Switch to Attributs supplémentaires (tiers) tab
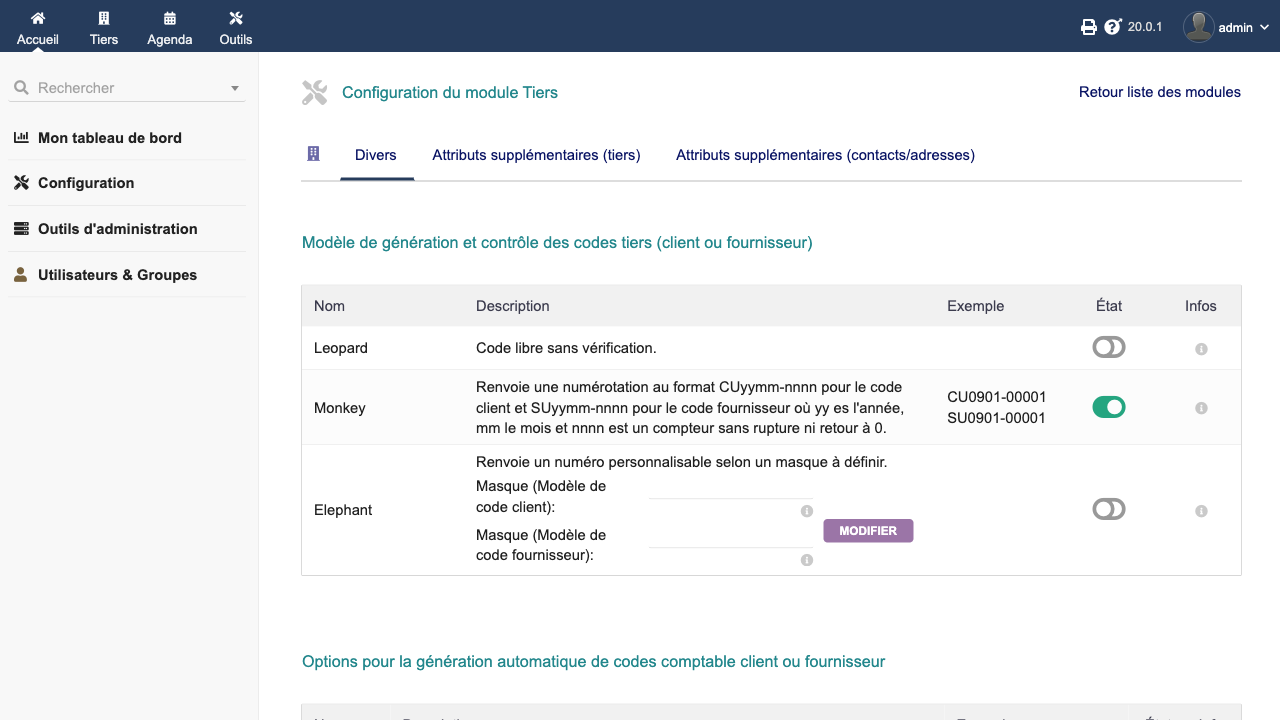This screenshot has height=720, width=1280. (536, 155)
